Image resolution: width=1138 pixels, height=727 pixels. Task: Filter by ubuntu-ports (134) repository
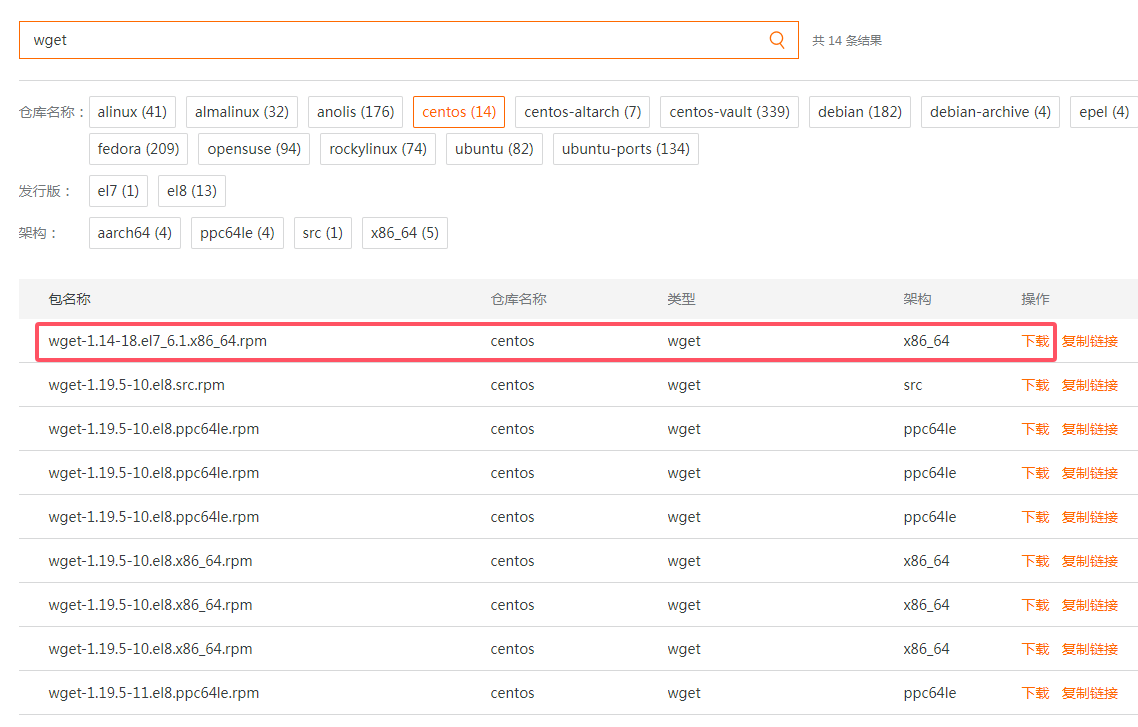click(x=626, y=149)
